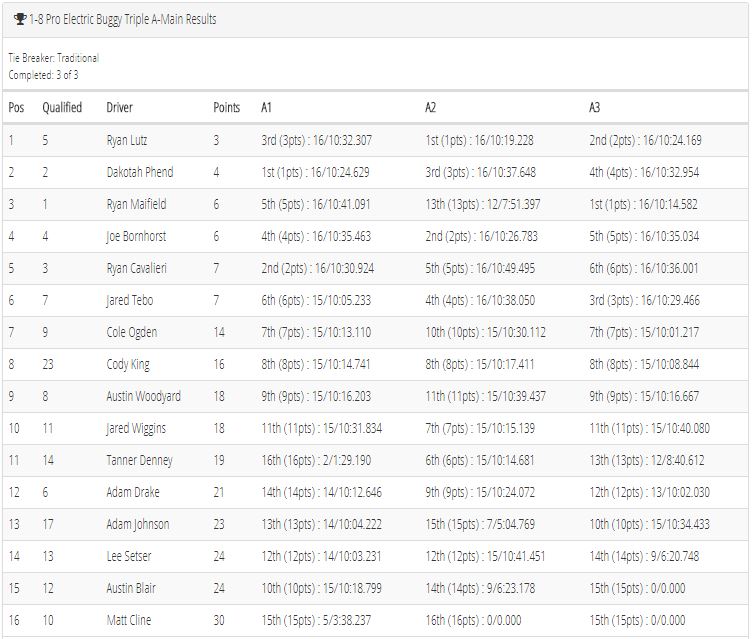Viewport: 752px width, 639px height.
Task: Click the Driver column header
Action: click(x=119, y=107)
